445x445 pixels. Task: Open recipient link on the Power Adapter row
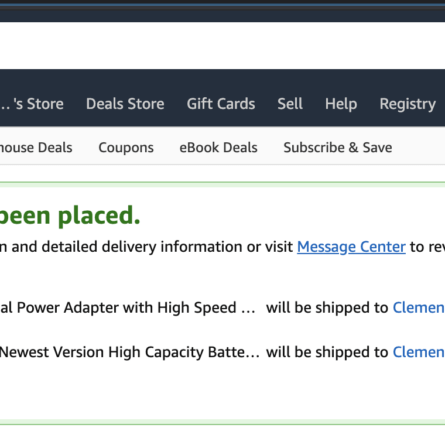[419, 307]
